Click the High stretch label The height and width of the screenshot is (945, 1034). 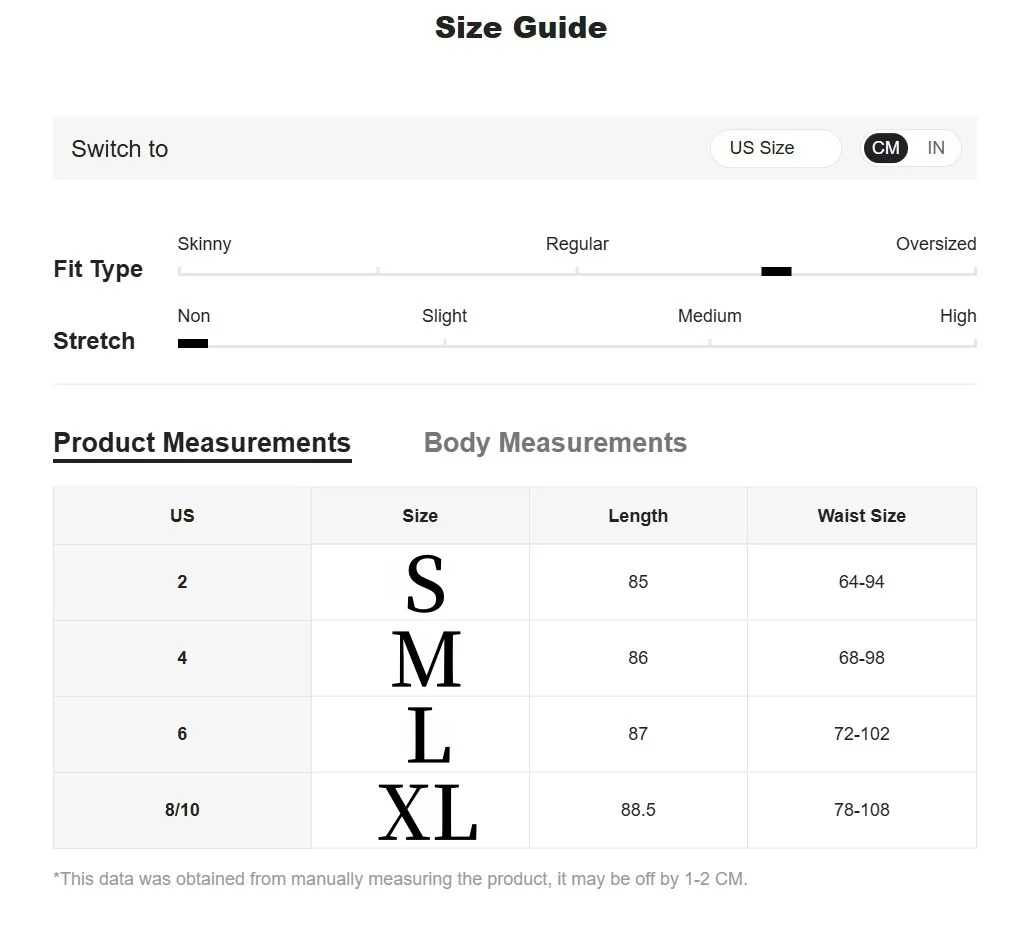click(957, 316)
